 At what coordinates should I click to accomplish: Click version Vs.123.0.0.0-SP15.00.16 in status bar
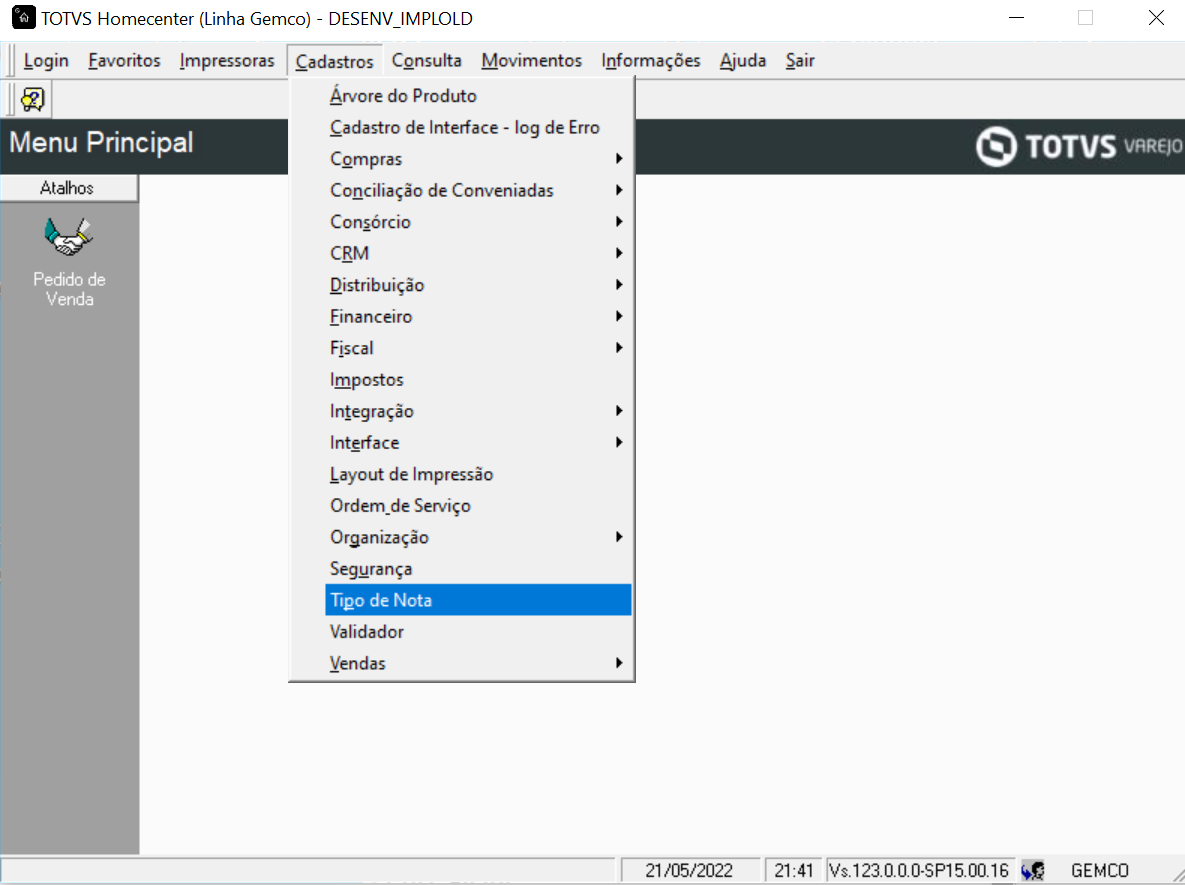point(919,871)
